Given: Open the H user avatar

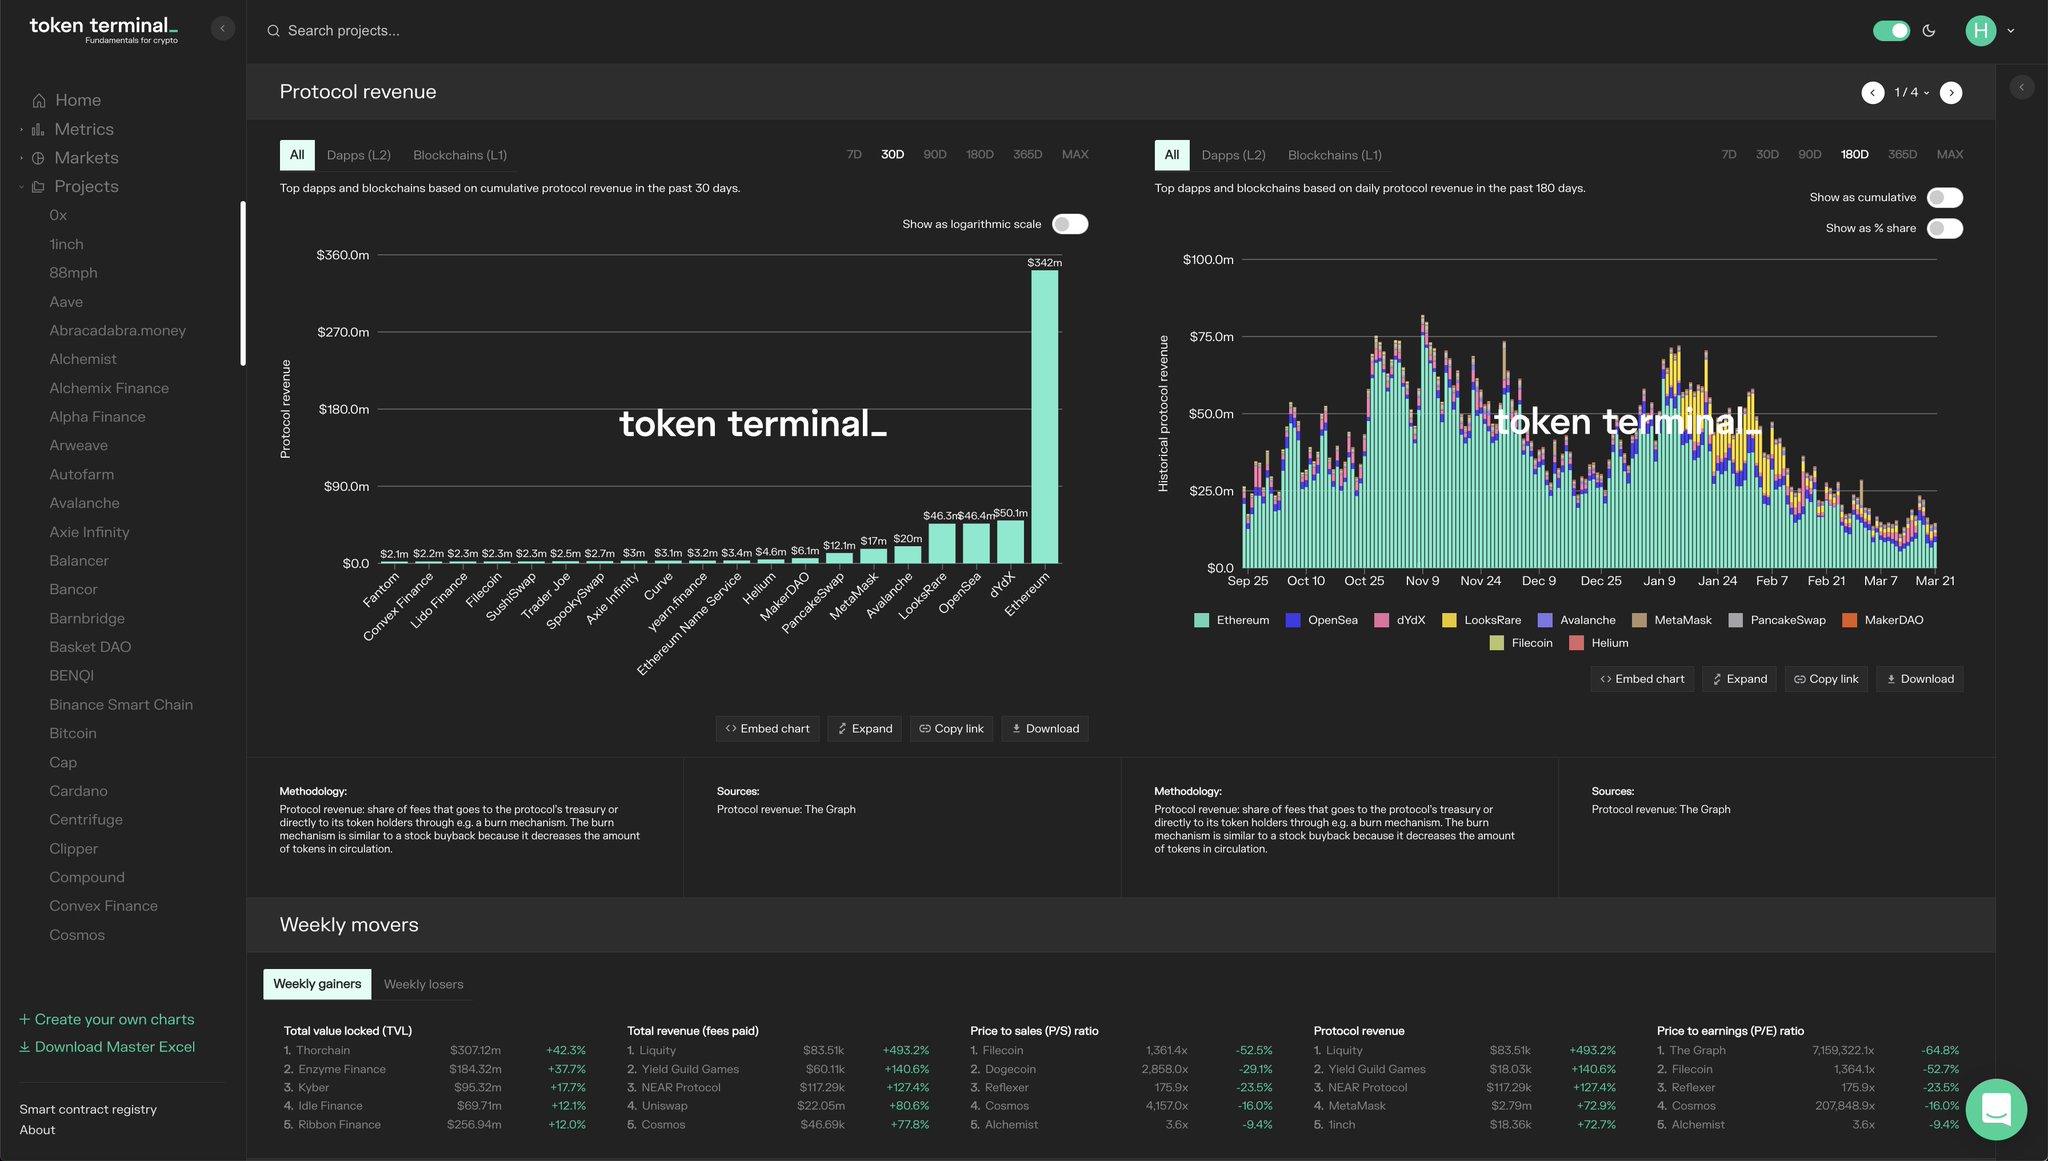Looking at the screenshot, I should pos(1980,31).
